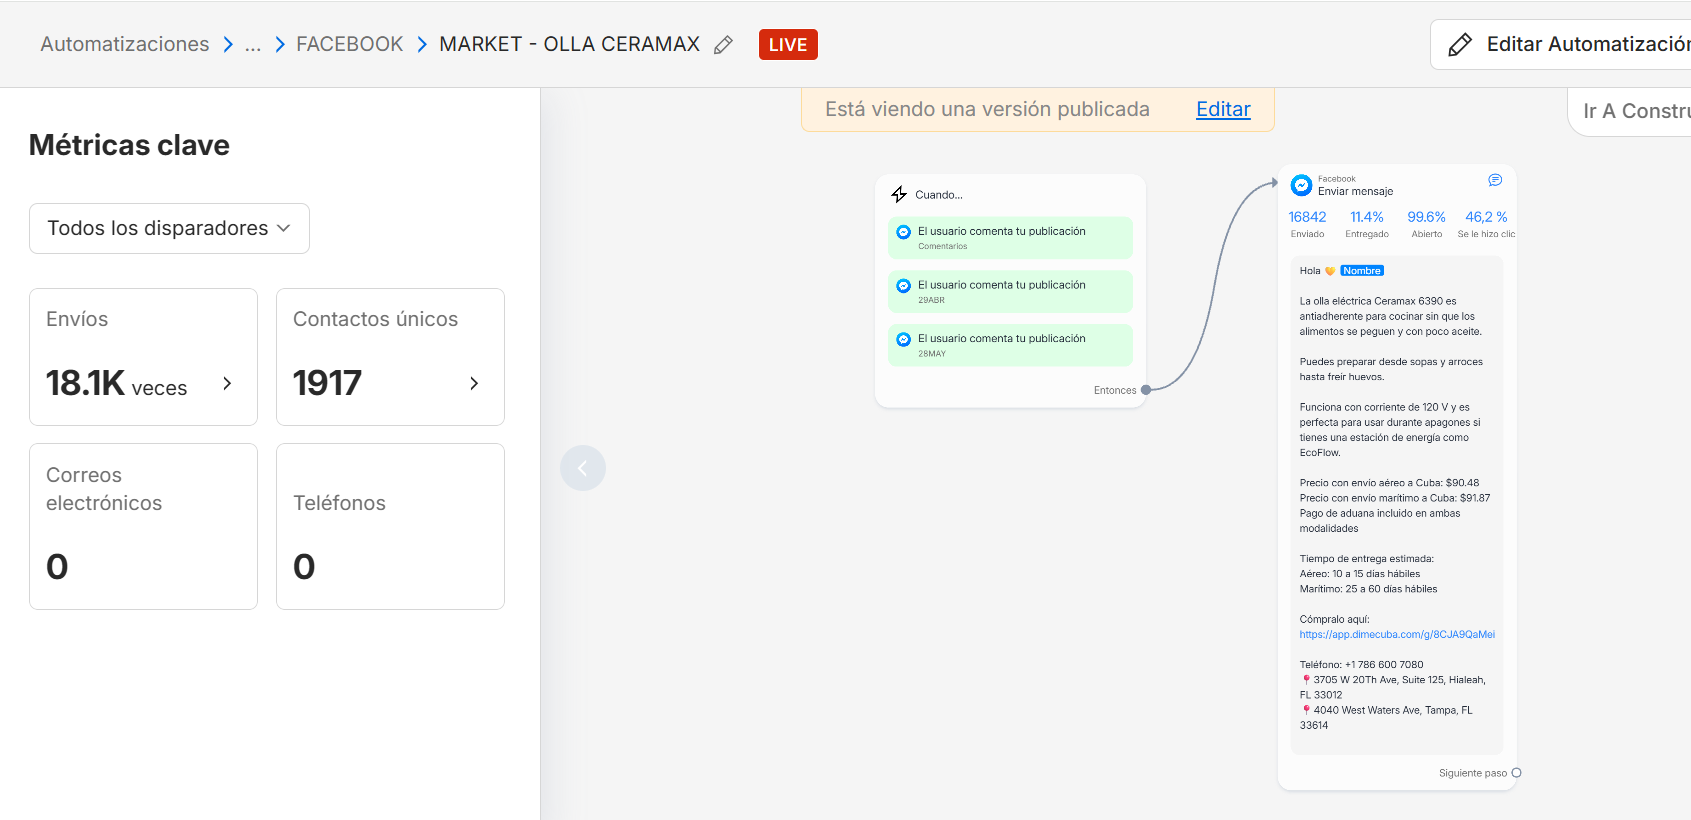Click the Entonces output connector dot
1691x820 pixels.
1146,390
